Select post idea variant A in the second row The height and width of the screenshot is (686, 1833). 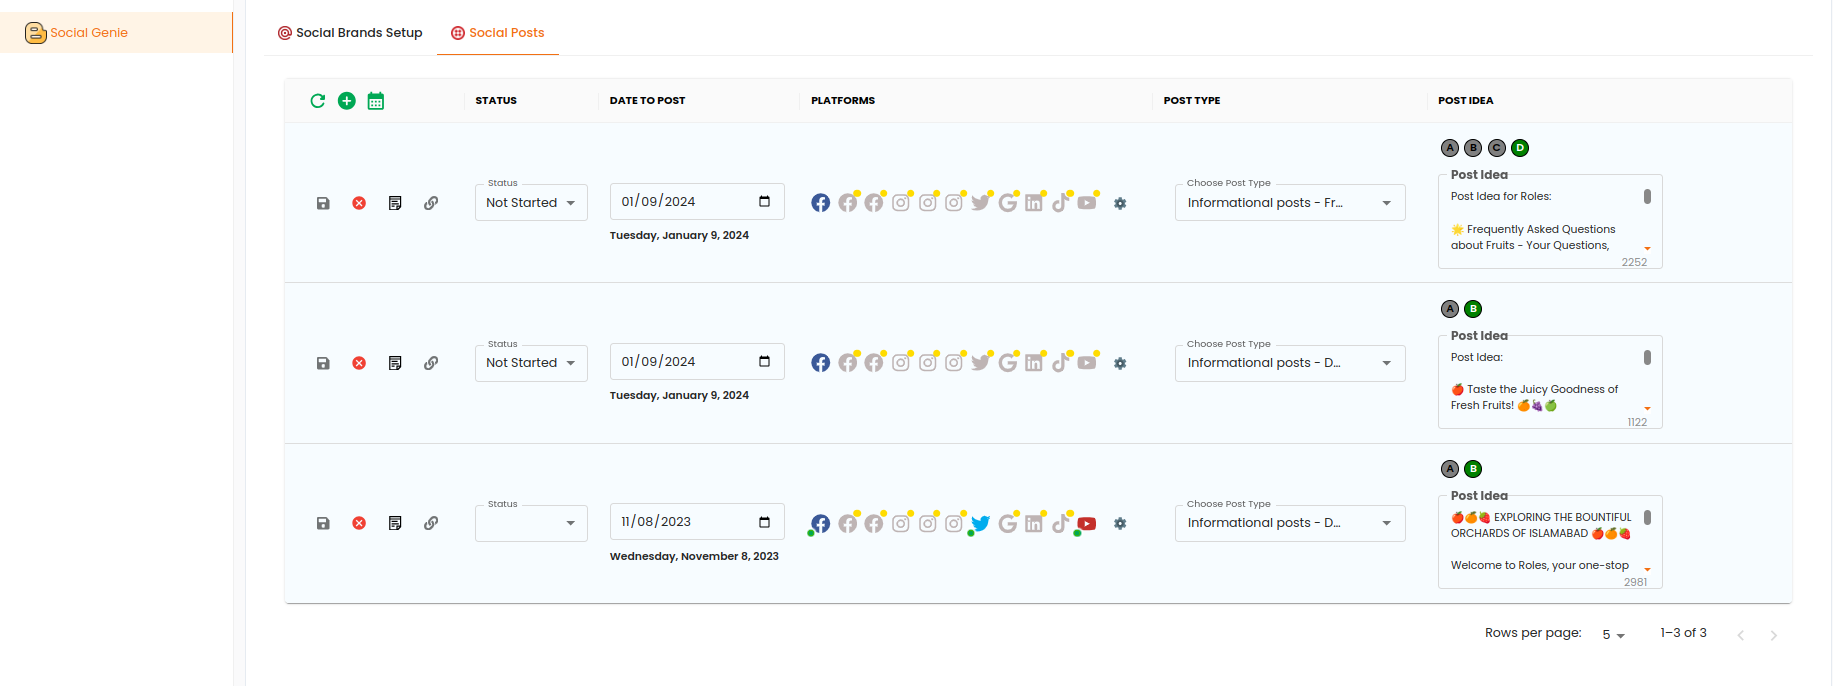[1450, 309]
